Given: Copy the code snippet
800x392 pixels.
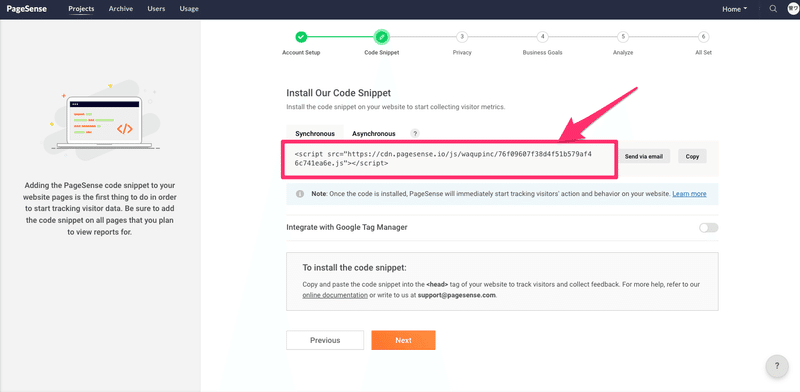Looking at the screenshot, I should coord(692,157).
